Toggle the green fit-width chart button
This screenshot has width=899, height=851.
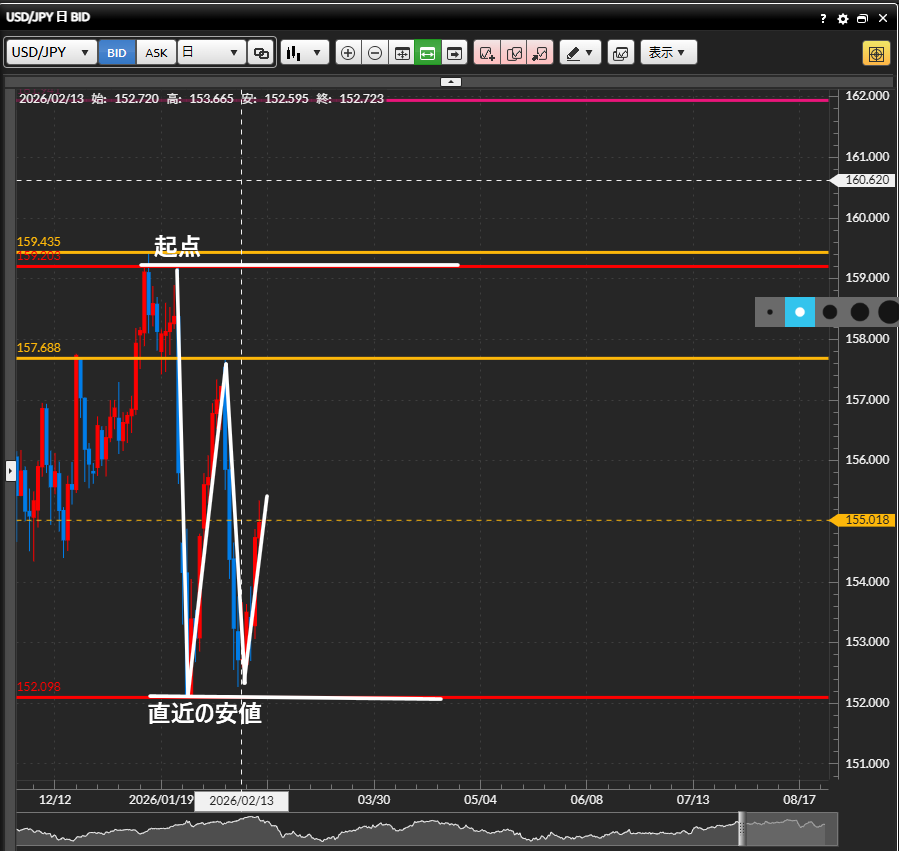point(428,53)
